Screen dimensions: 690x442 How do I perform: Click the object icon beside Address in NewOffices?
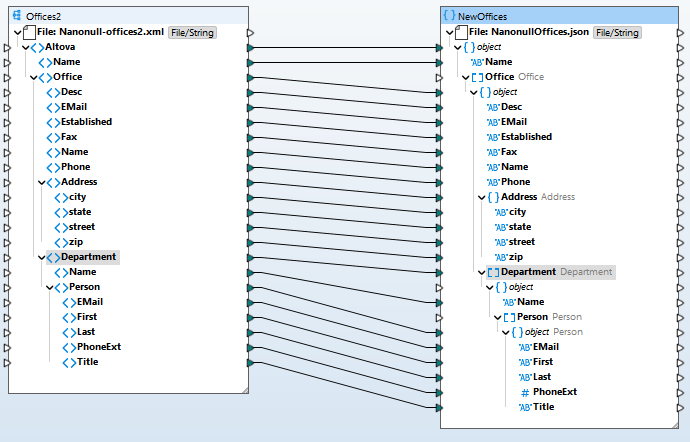492,197
